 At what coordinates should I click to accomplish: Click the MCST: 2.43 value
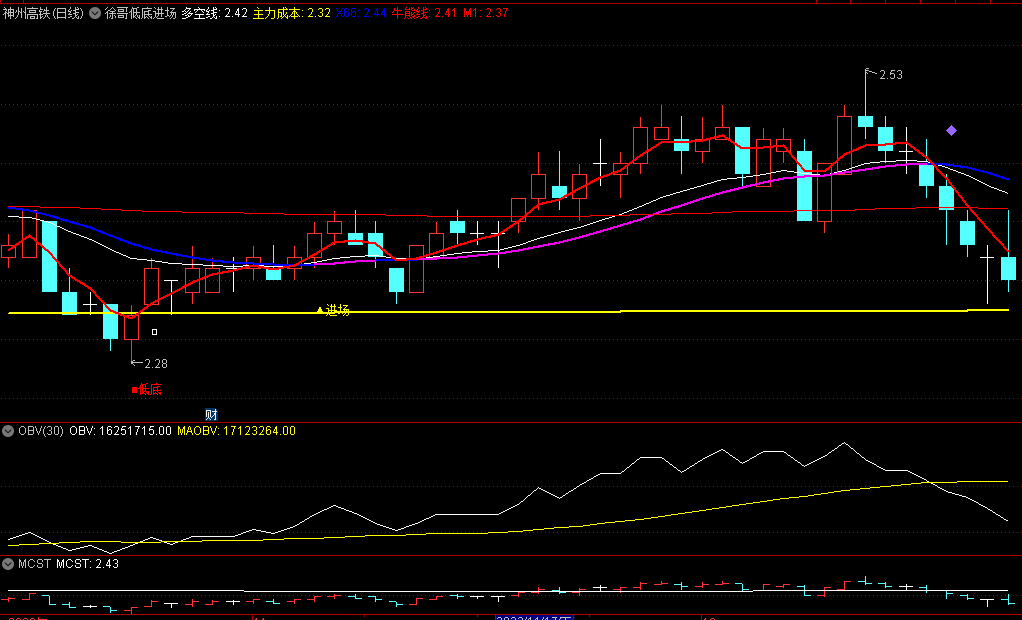click(x=87, y=564)
